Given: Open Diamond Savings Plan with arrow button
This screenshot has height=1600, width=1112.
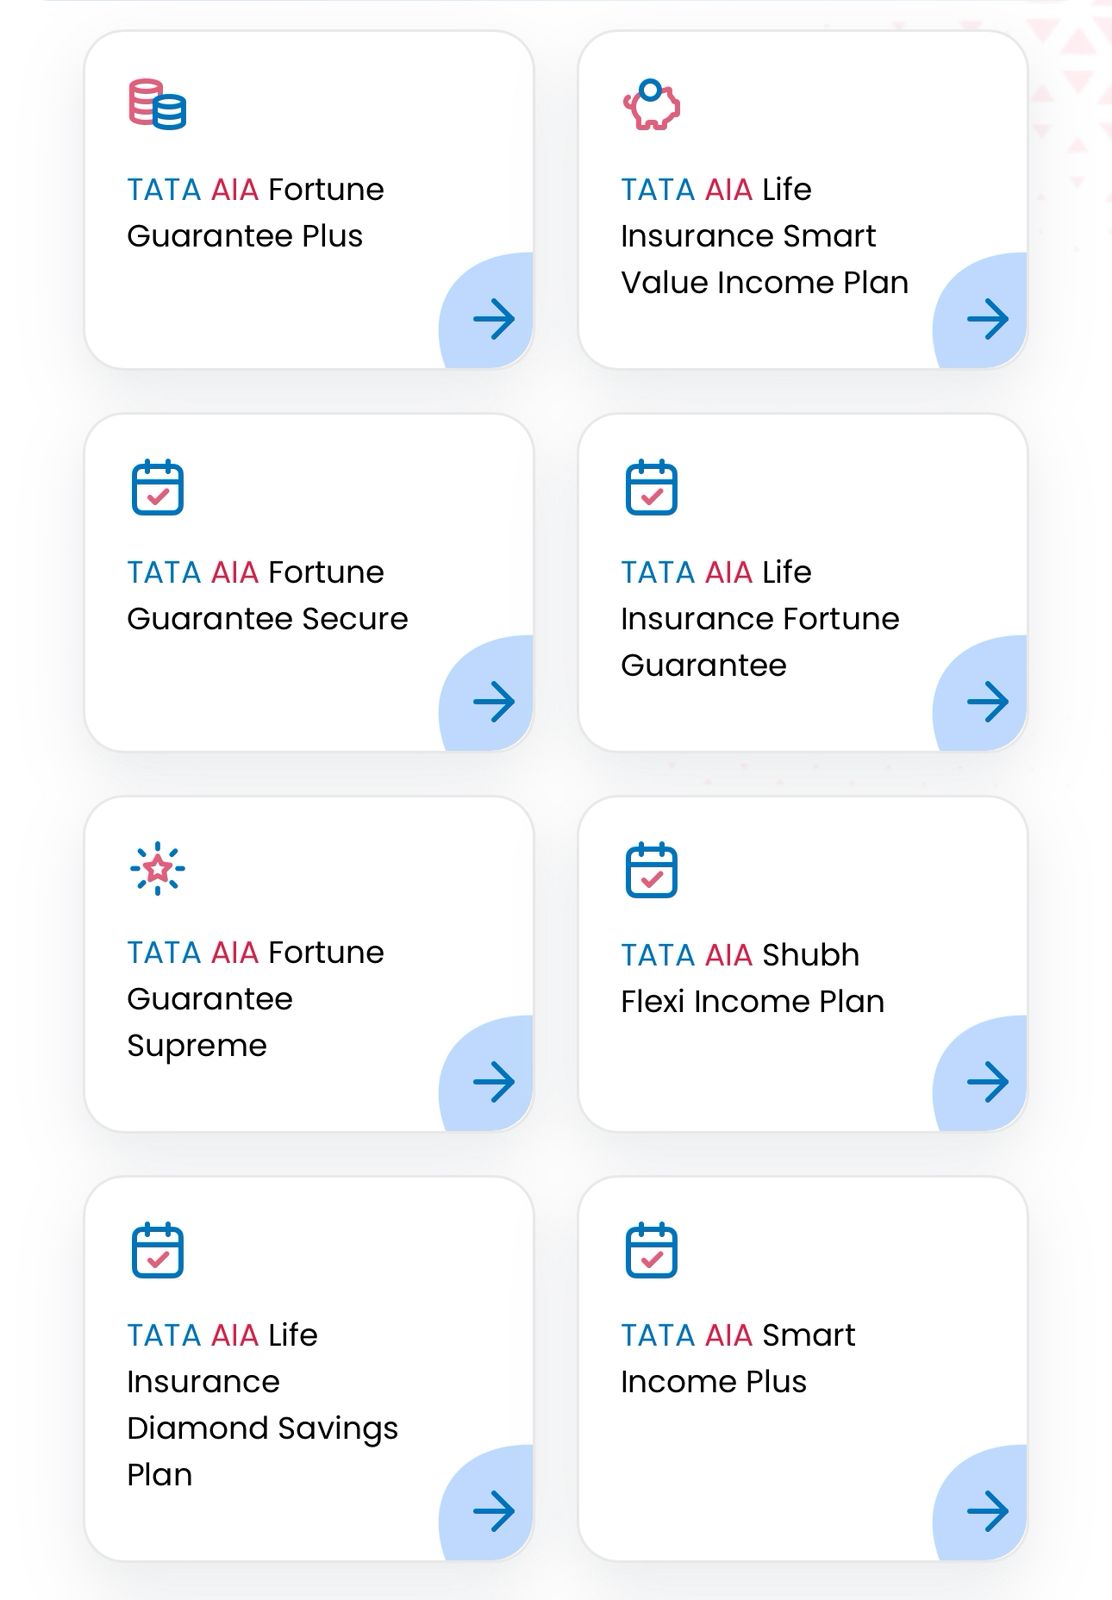Looking at the screenshot, I should [493, 1511].
